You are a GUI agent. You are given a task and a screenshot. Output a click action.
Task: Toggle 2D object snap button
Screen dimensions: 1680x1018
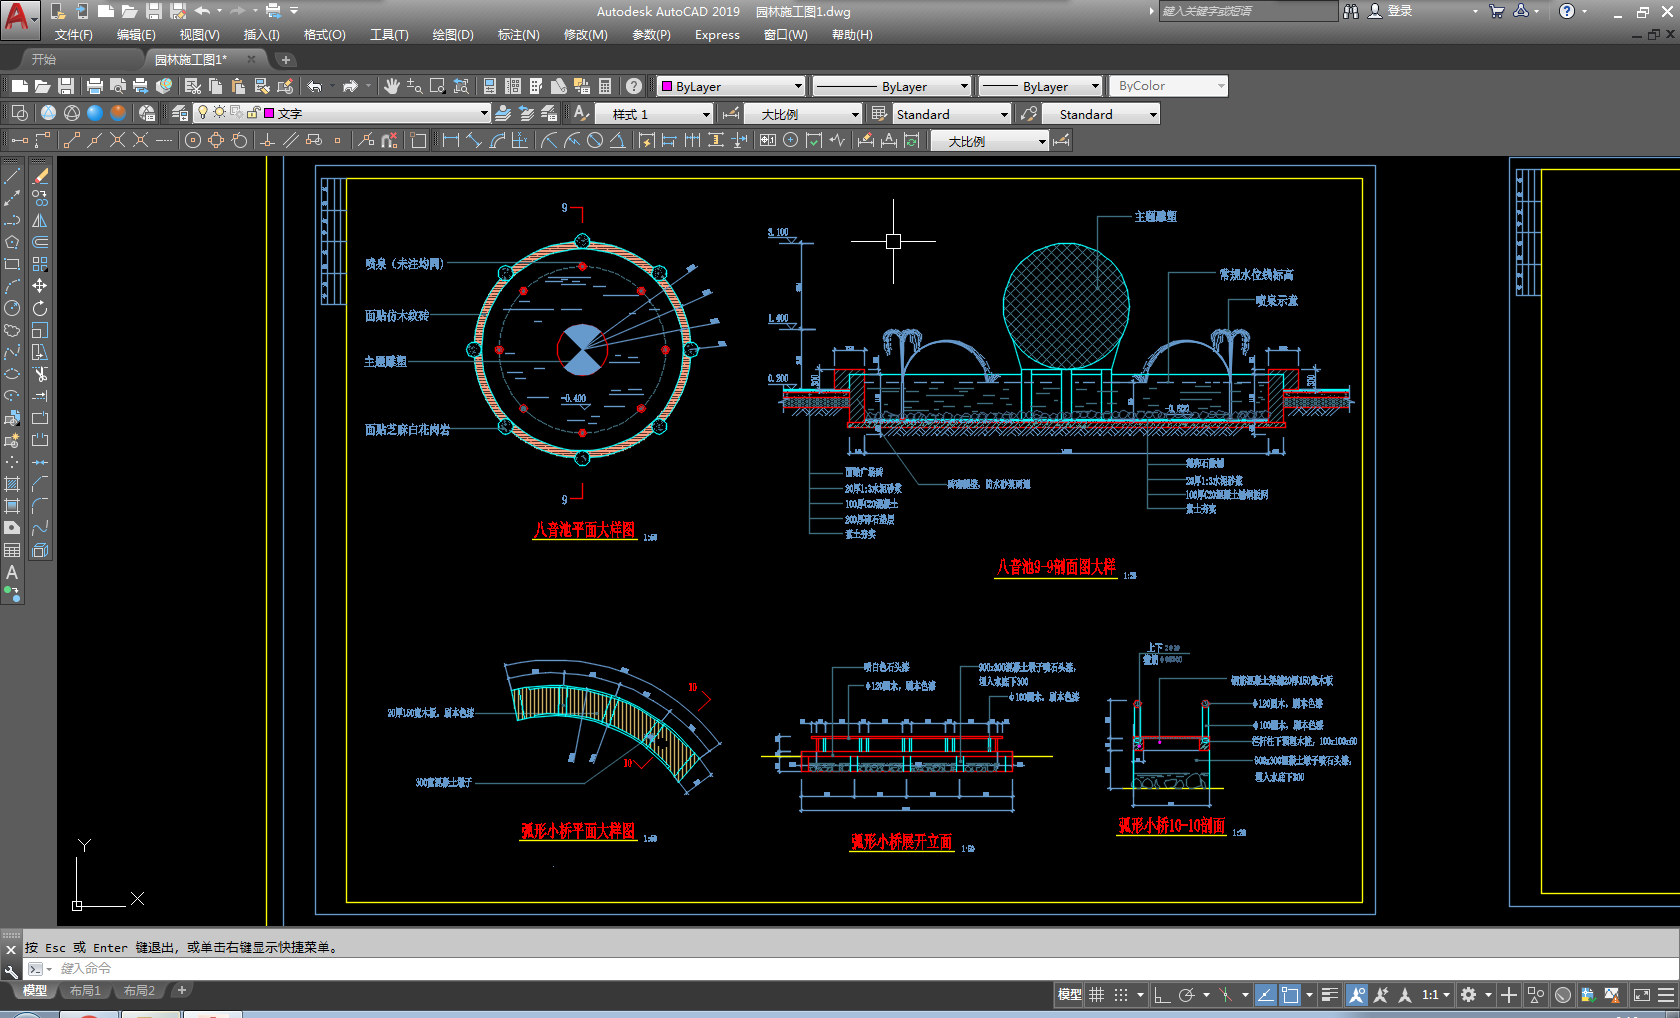pos(1290,995)
